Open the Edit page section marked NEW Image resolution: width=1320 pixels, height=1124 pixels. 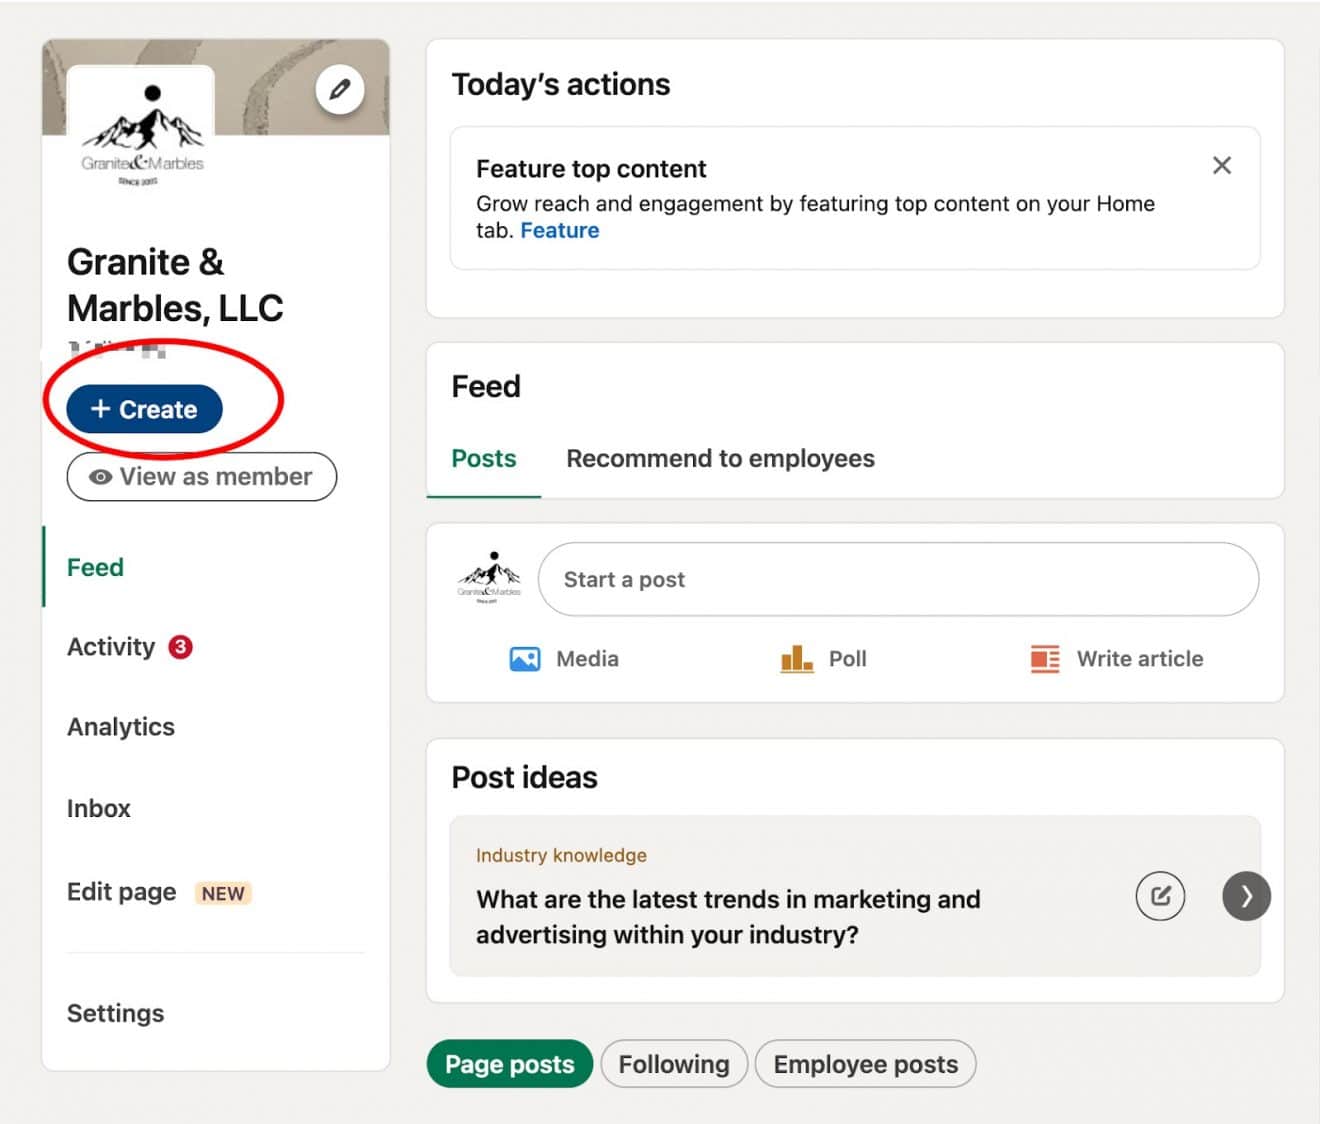coord(120,892)
